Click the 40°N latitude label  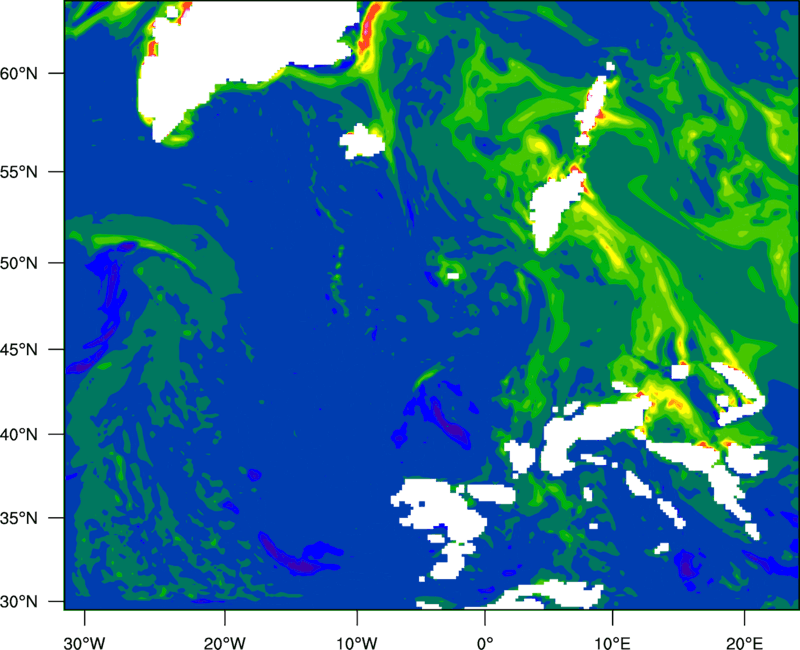coord(19,435)
